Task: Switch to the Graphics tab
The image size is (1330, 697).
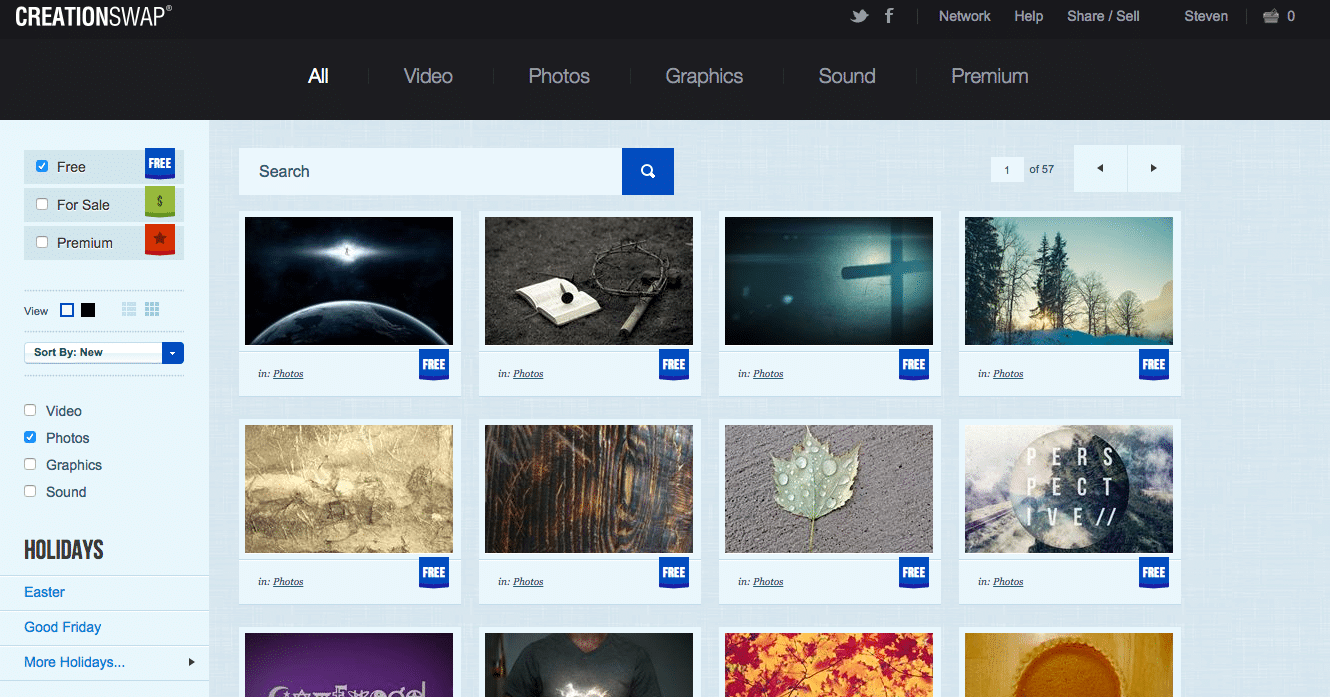Action: tap(704, 76)
